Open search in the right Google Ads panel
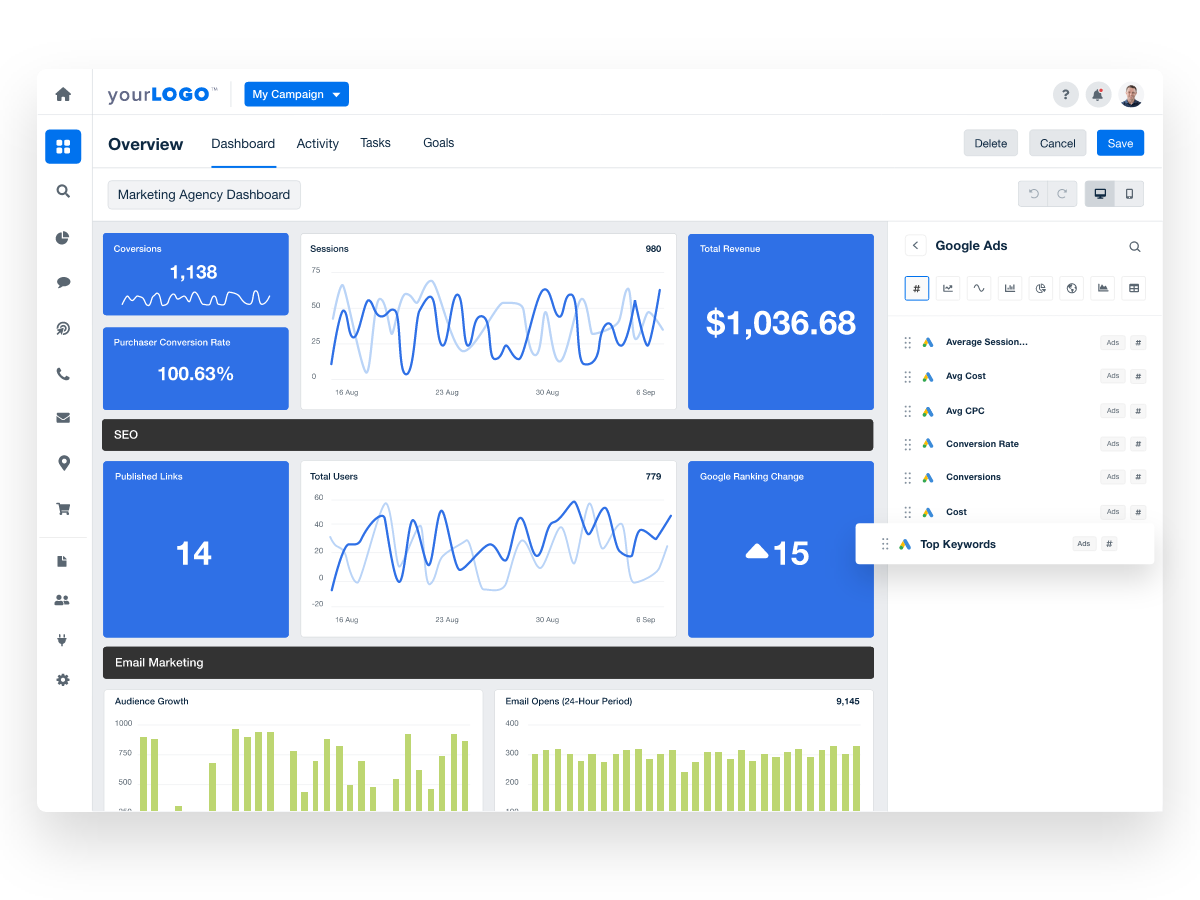1200x900 pixels. (1134, 246)
